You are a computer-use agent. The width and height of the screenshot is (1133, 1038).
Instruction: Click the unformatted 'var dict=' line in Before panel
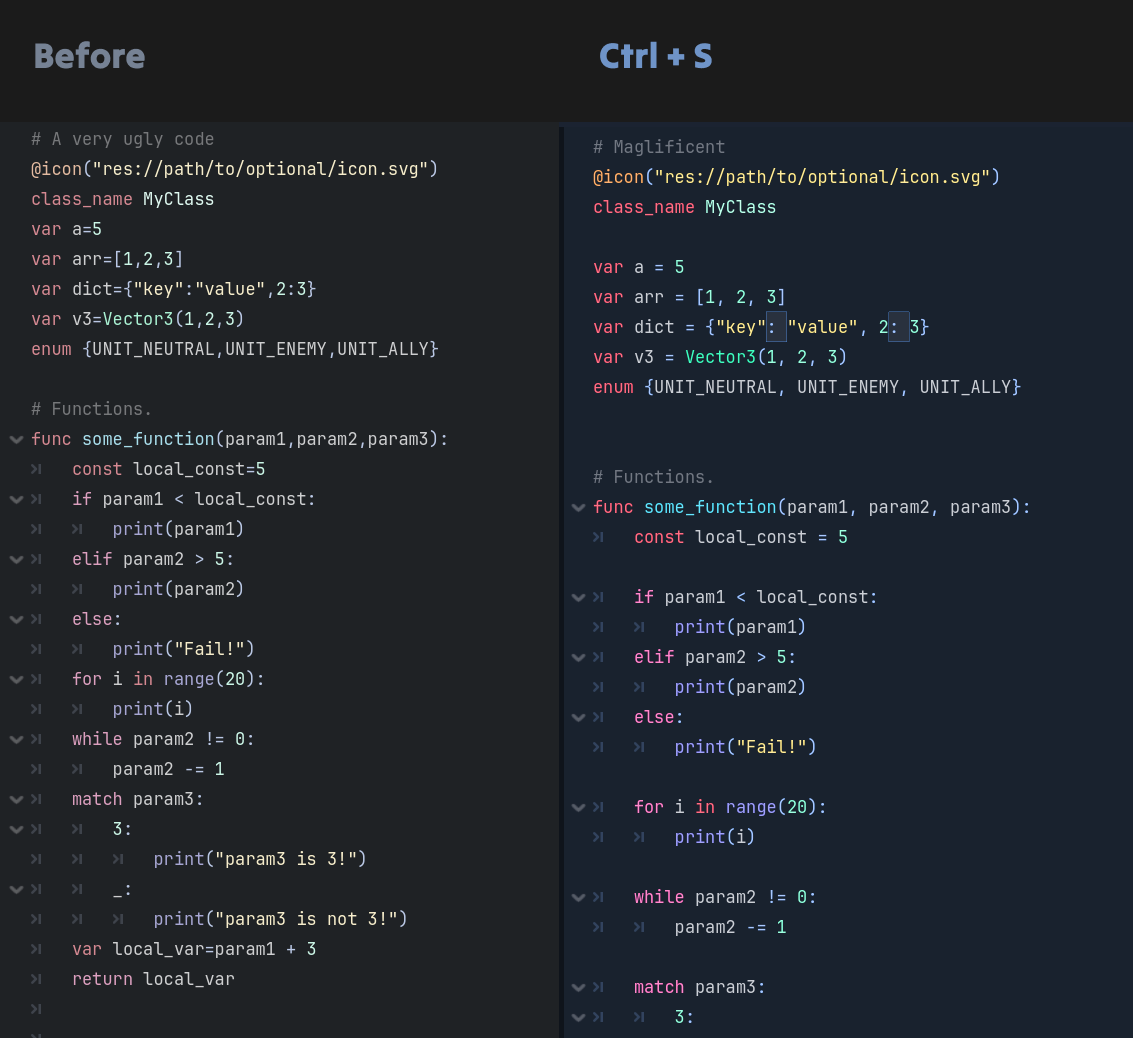[x=173, y=289]
